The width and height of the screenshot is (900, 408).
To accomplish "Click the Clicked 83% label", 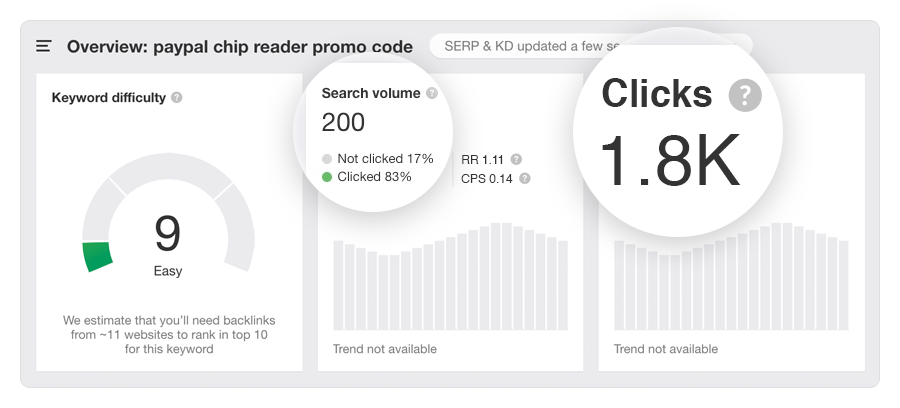I will (x=374, y=177).
